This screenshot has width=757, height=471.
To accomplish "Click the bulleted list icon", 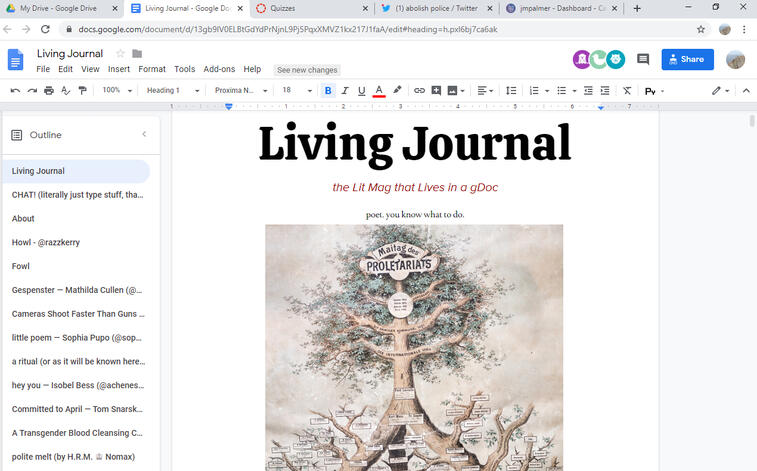I will pyautogui.click(x=561, y=90).
